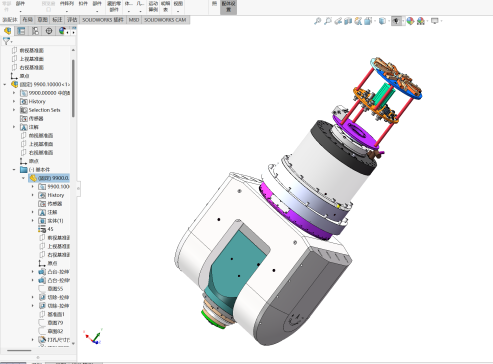This screenshot has width=493, height=364.
Task: Click the Section View icon
Action: [348, 21]
